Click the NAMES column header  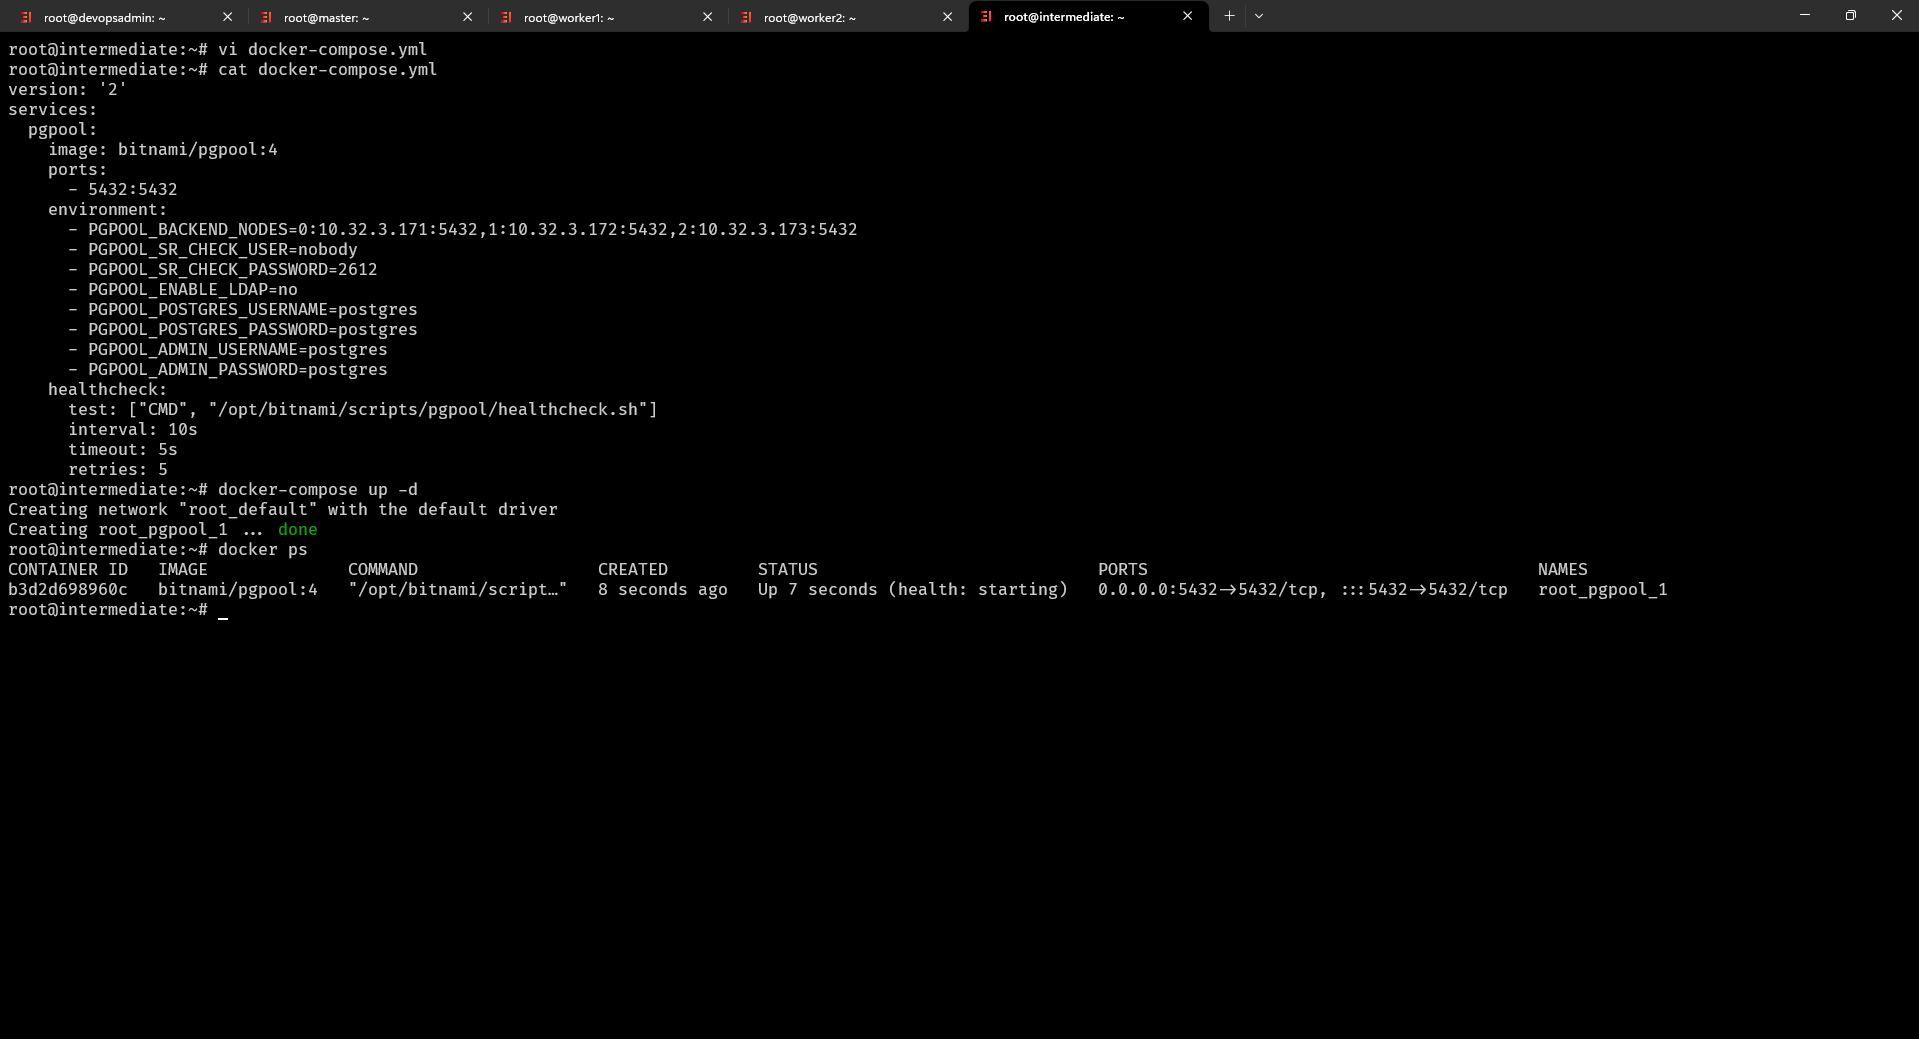coord(1562,570)
